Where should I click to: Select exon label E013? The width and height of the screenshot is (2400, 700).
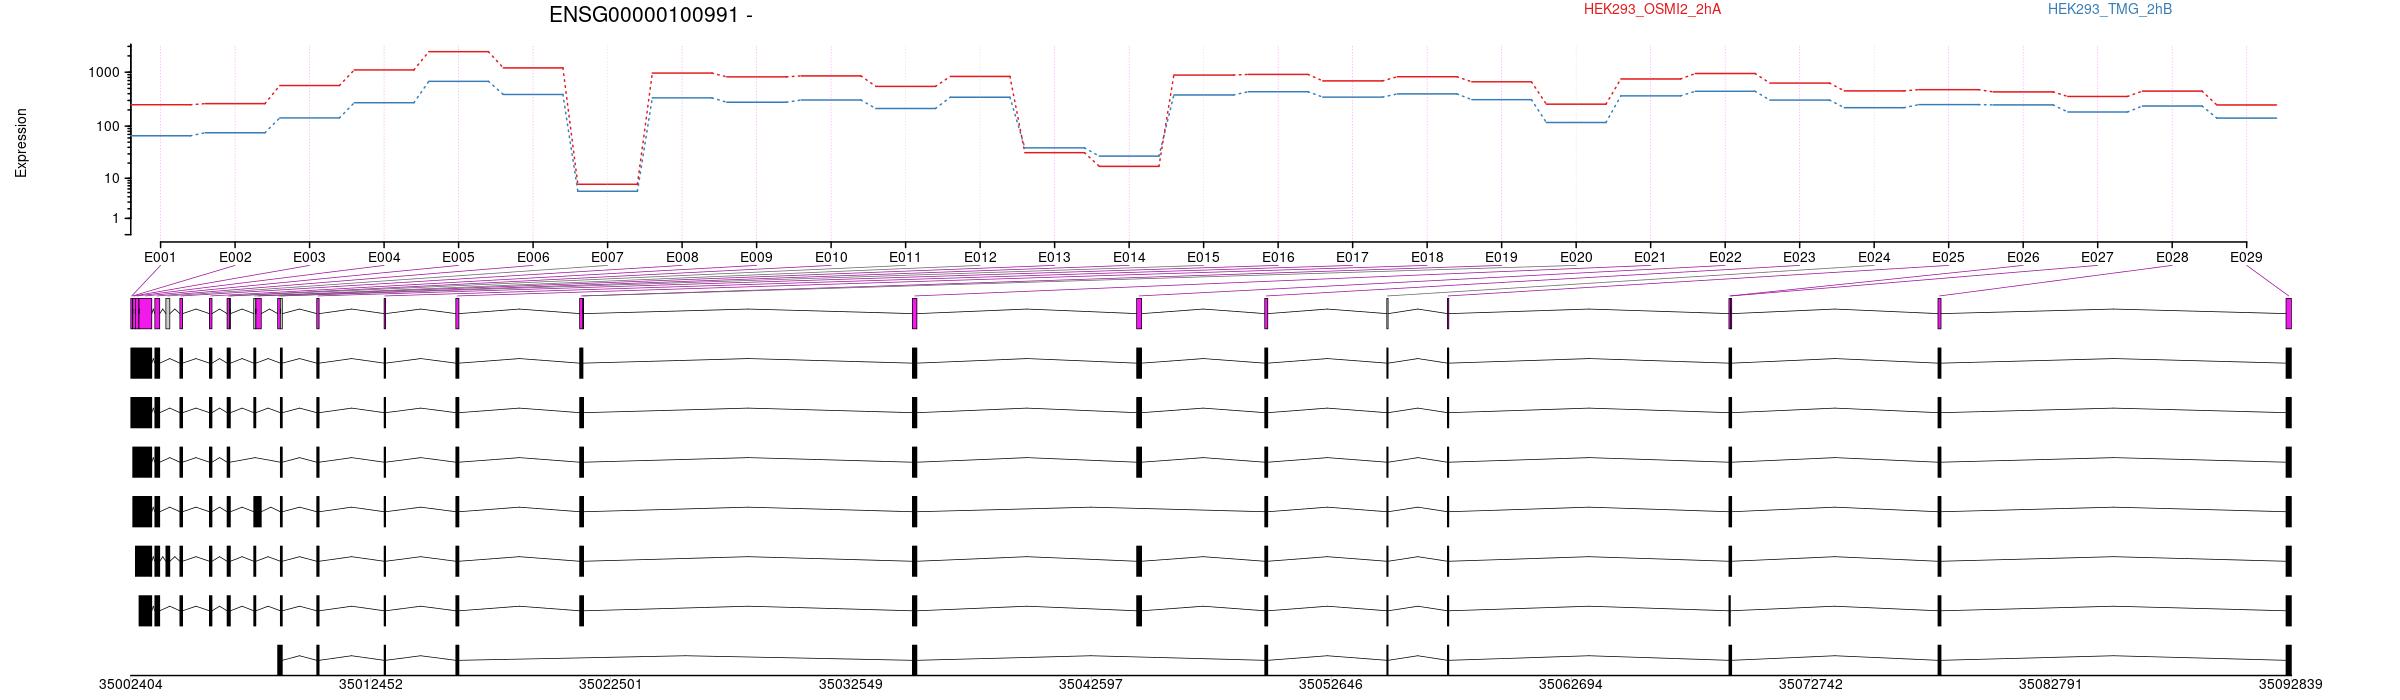click(x=1054, y=257)
